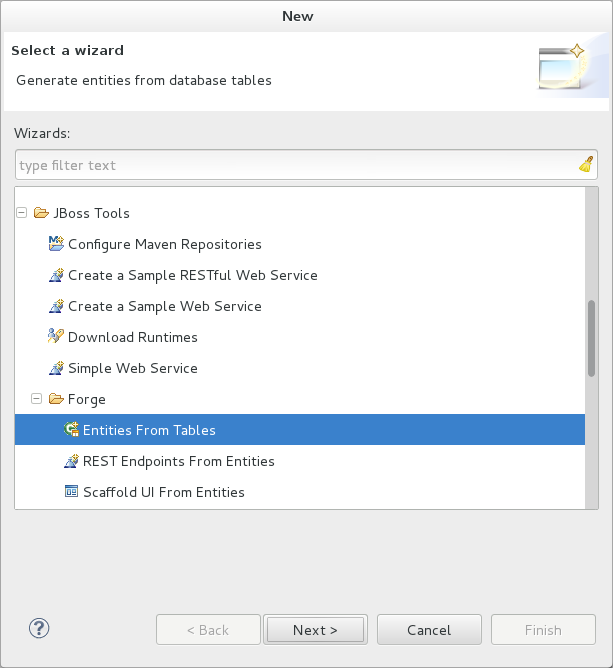Select Scaffold UI From Entities entry
Viewport: 613px width, 668px height.
(x=163, y=492)
